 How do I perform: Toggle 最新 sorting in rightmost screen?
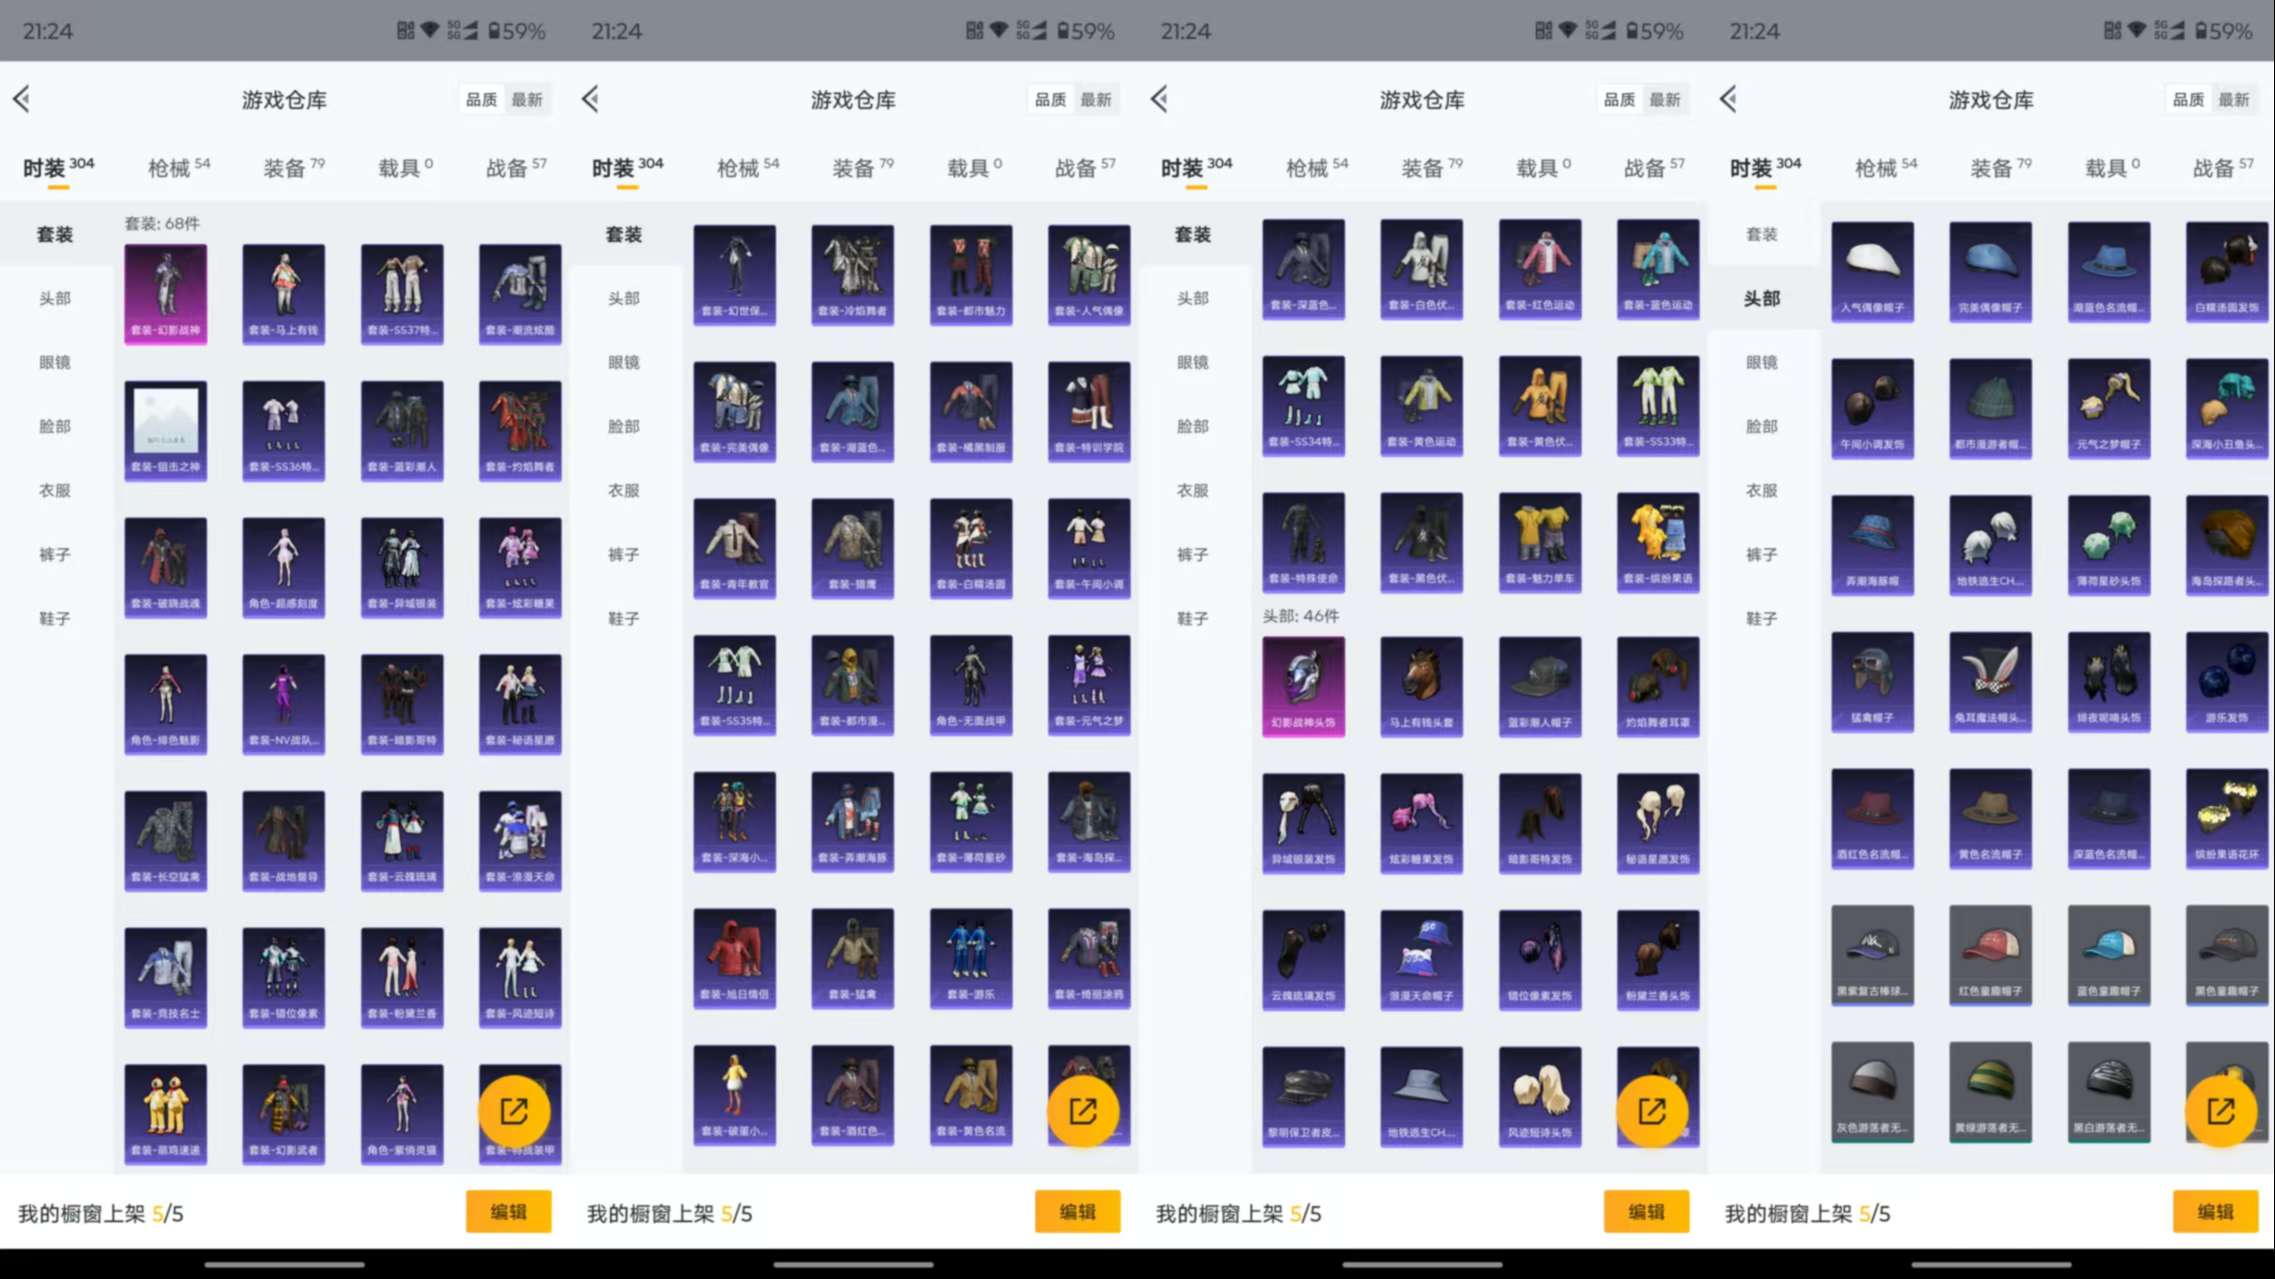tap(2233, 99)
